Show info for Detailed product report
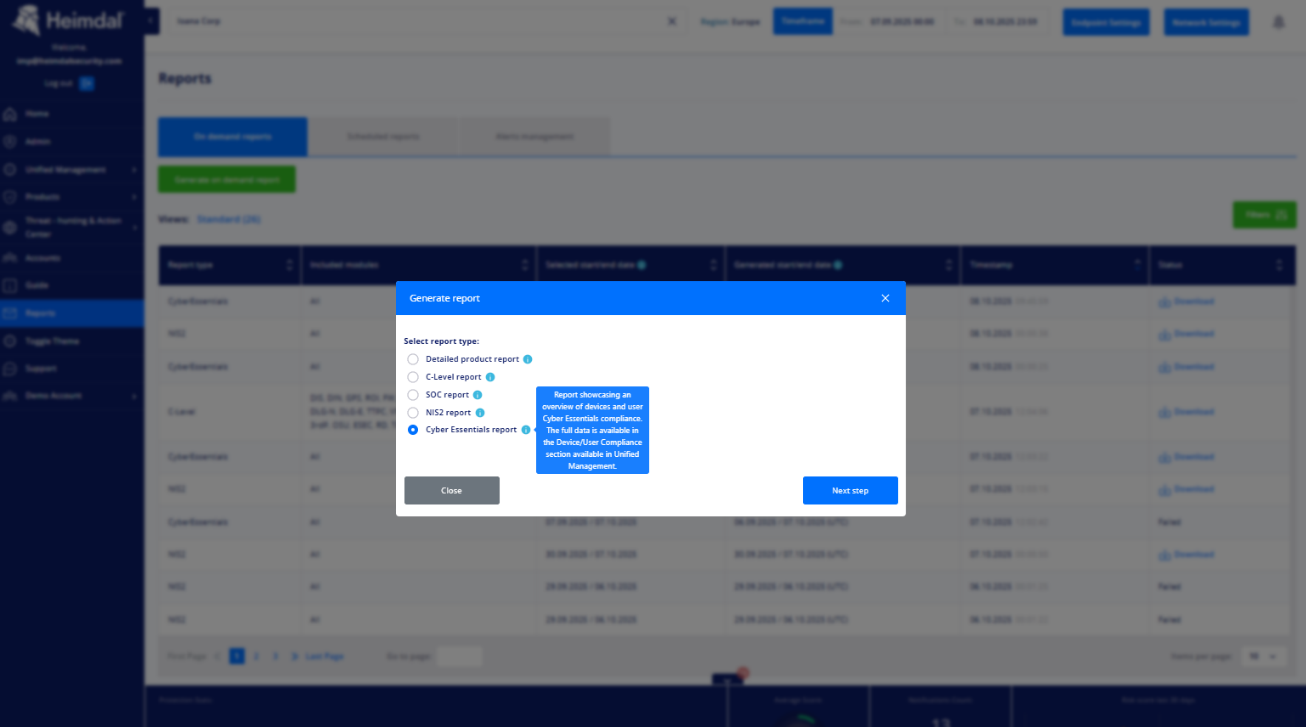The image size is (1306, 727). (527, 359)
